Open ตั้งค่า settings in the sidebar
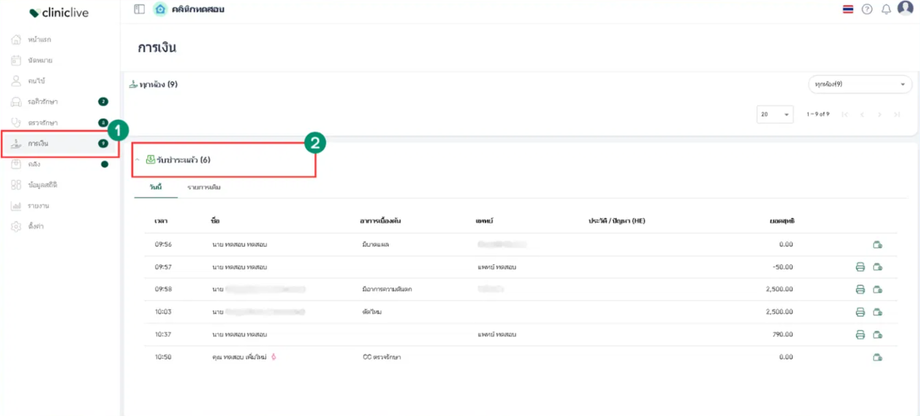Screen dimensions: 920x416 click(38, 227)
